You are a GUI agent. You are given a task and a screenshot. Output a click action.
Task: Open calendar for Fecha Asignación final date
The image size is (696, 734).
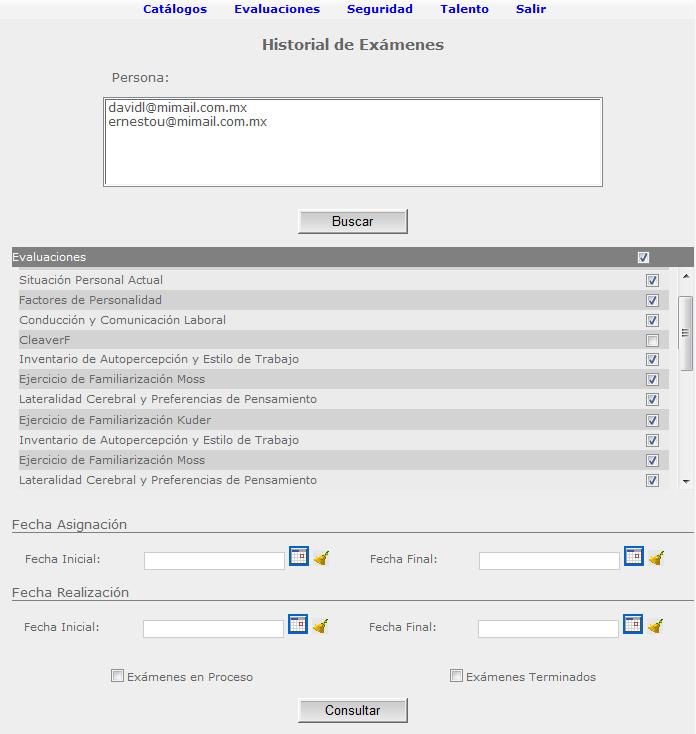(634, 556)
